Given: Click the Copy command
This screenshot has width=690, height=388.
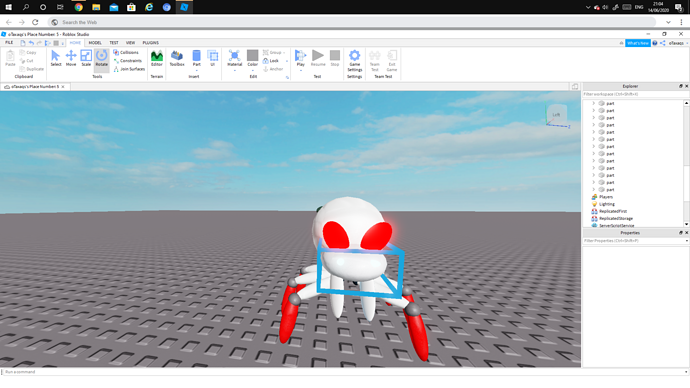Looking at the screenshot, I should 28,52.
